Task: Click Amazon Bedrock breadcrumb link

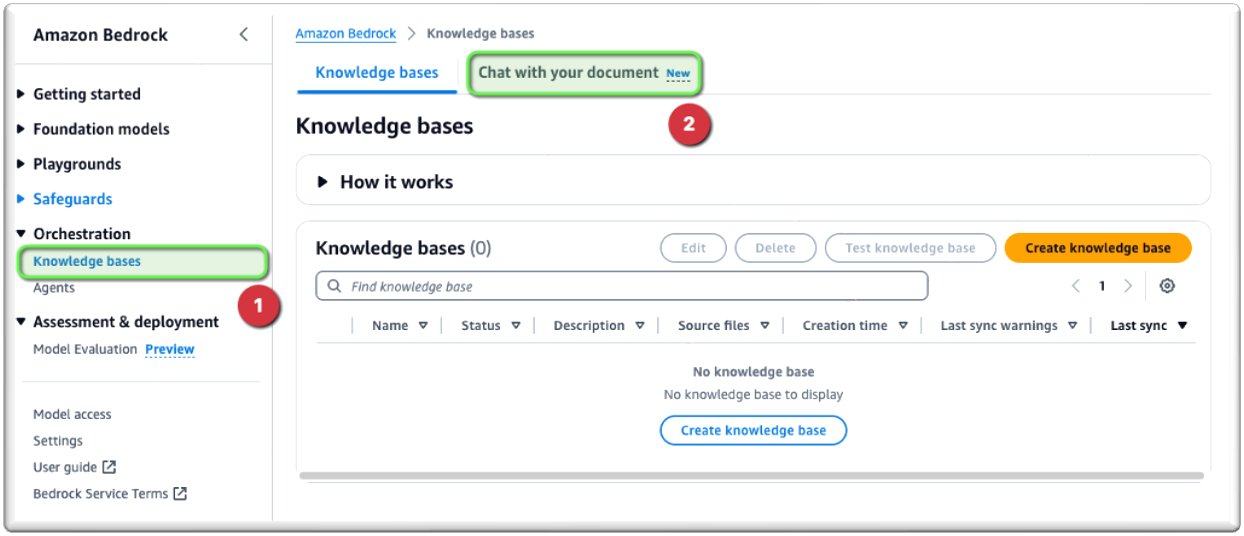Action: coord(346,33)
